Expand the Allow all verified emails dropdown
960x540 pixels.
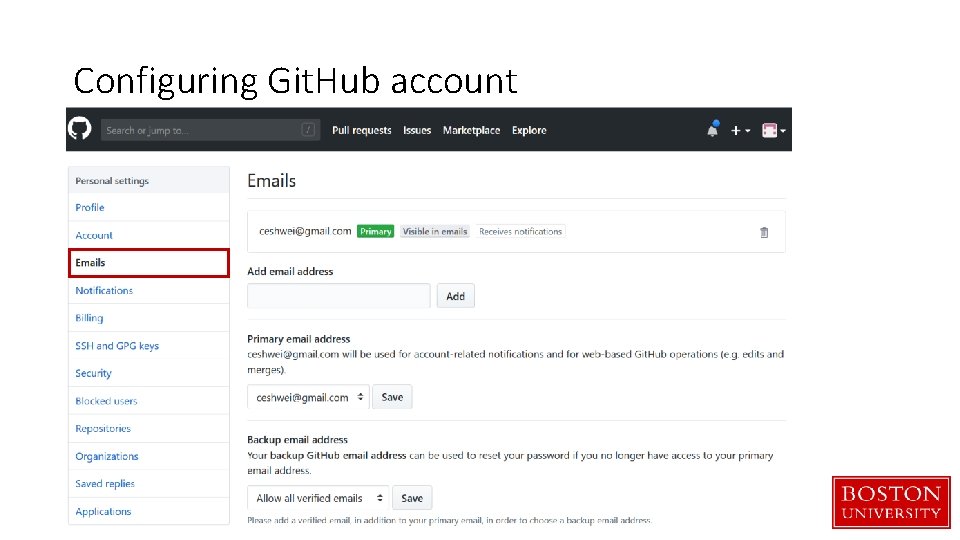(x=317, y=498)
